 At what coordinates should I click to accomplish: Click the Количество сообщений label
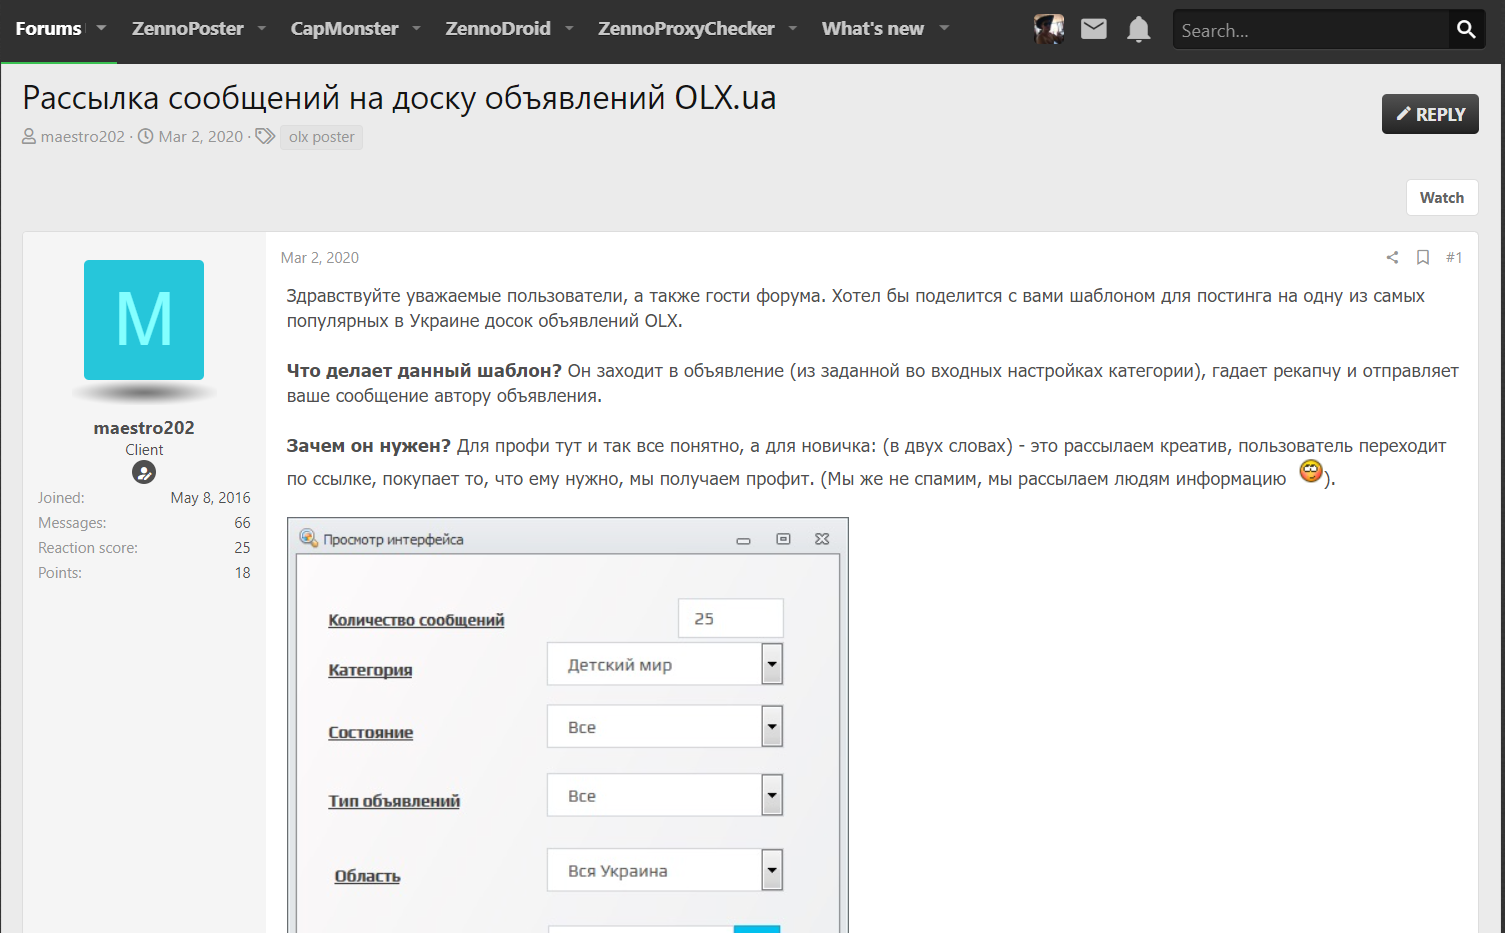(x=416, y=620)
